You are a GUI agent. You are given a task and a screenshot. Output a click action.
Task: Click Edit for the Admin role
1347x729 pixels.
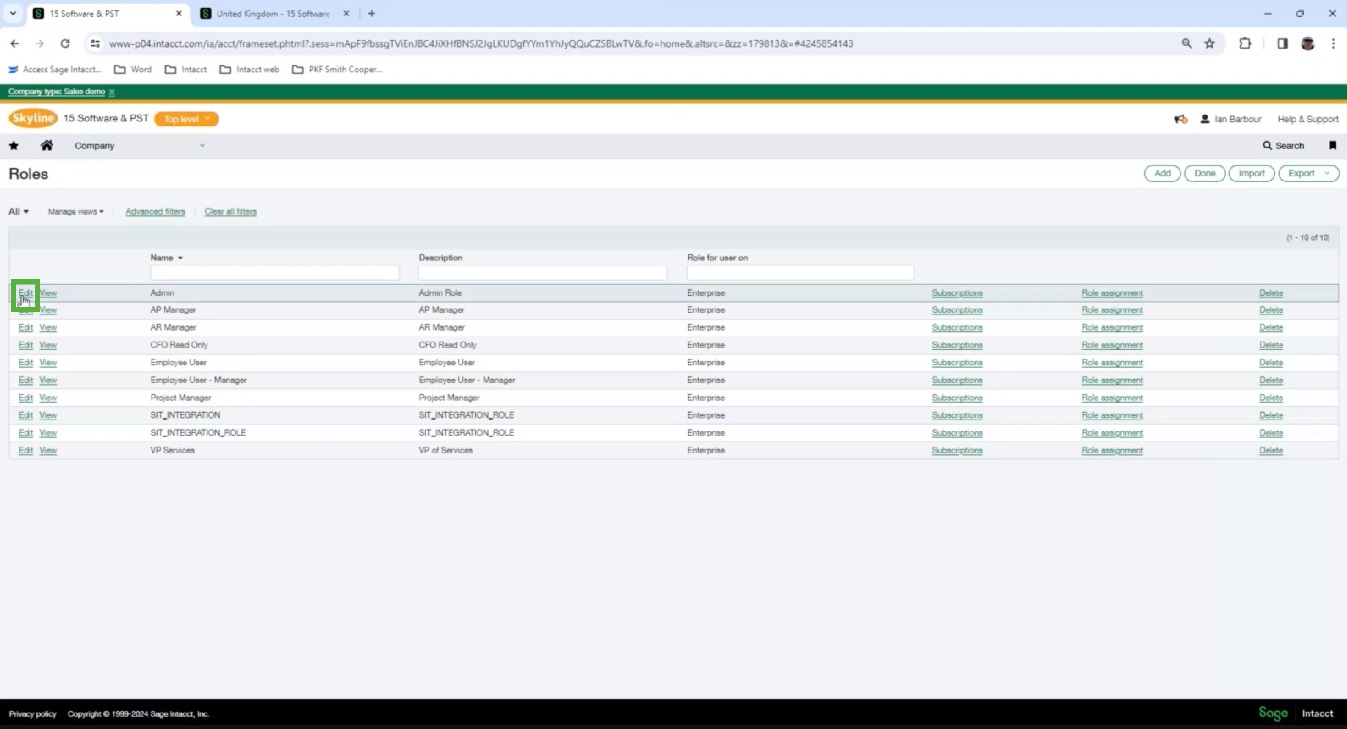pyautogui.click(x=25, y=293)
